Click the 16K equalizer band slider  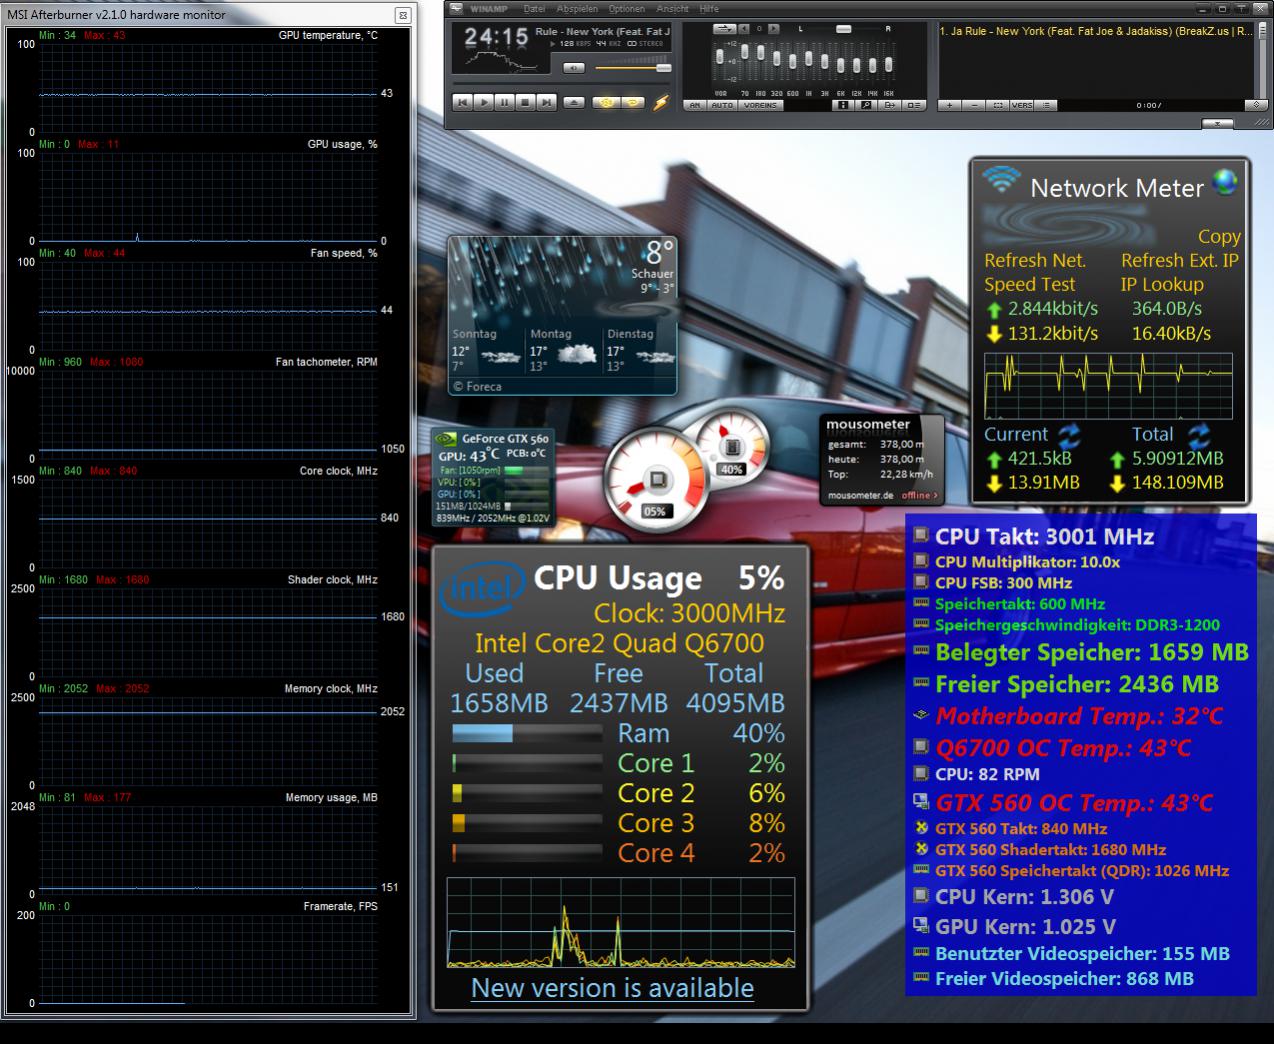pyautogui.click(x=888, y=65)
